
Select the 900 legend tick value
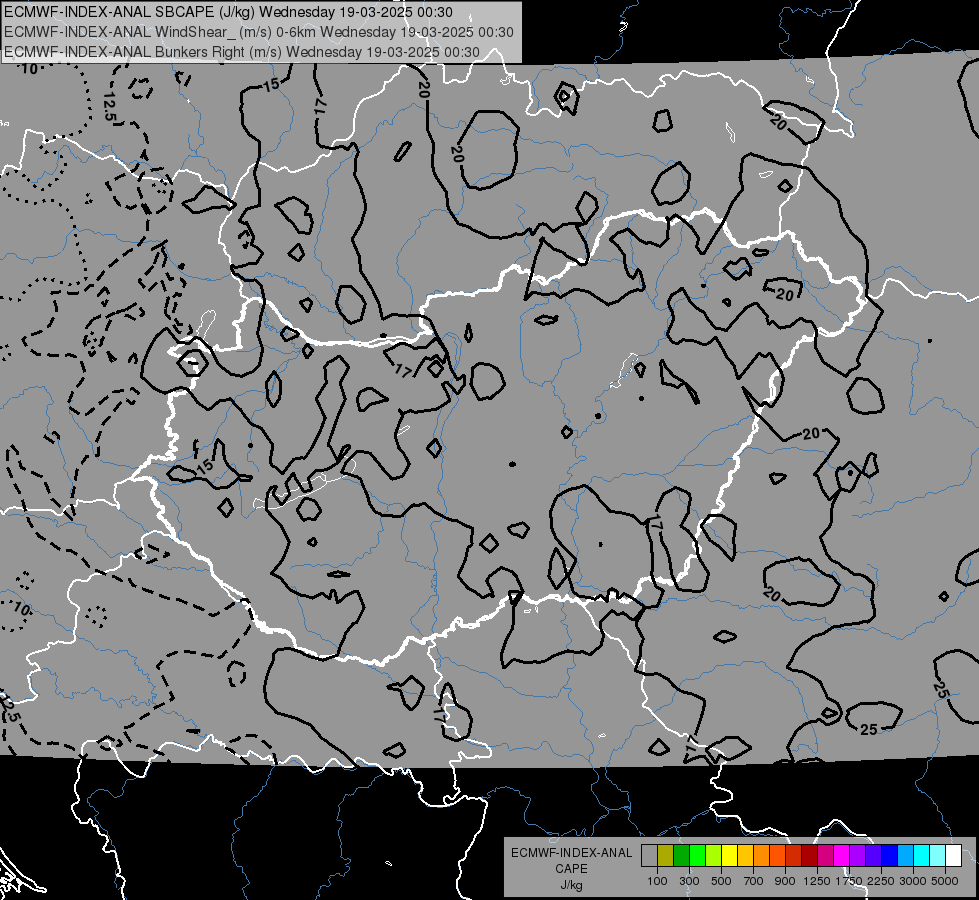(x=785, y=881)
